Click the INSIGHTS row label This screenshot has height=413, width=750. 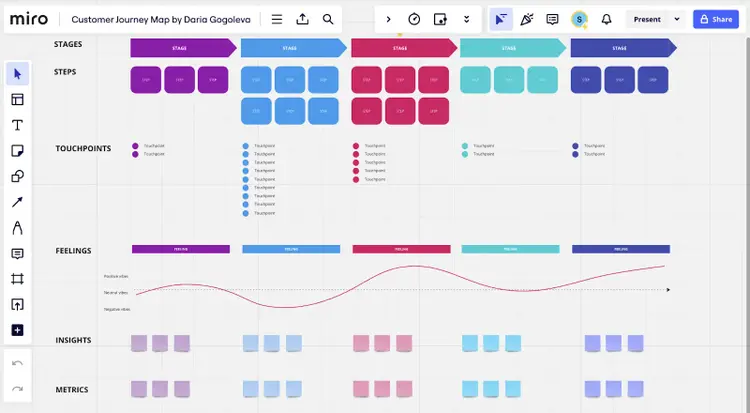tap(73, 340)
